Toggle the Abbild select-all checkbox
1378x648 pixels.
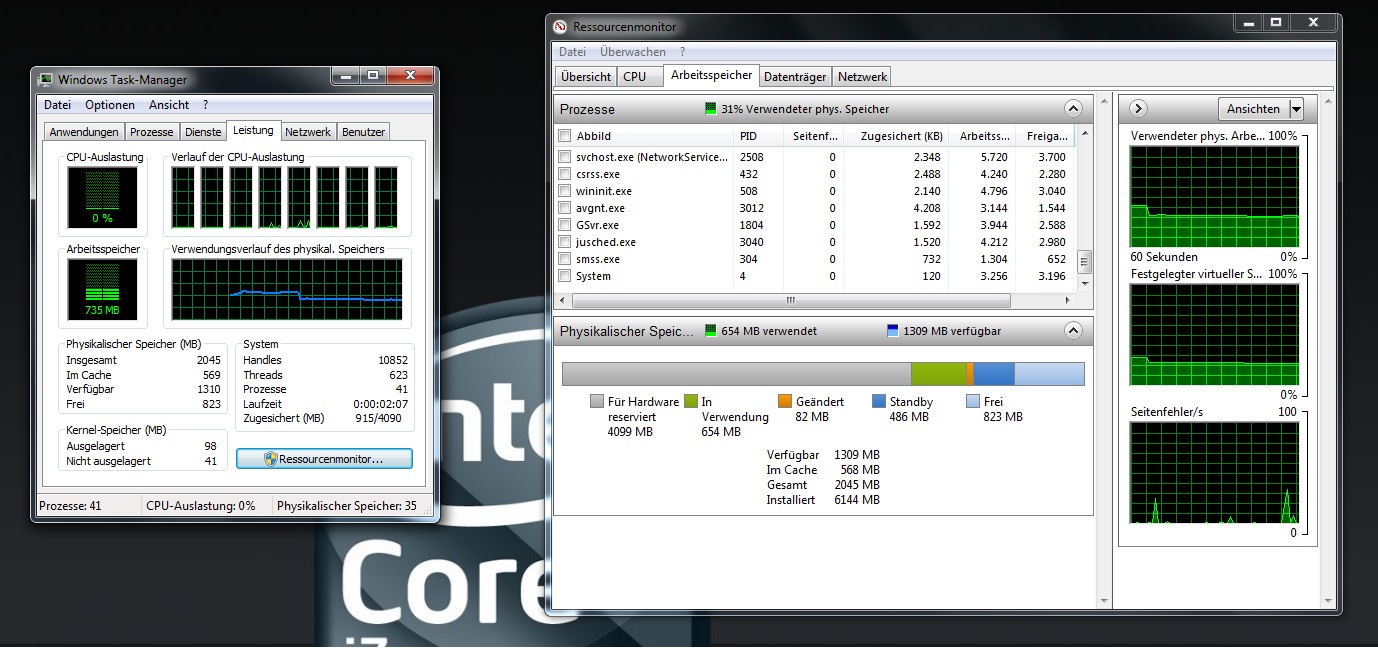click(565, 136)
